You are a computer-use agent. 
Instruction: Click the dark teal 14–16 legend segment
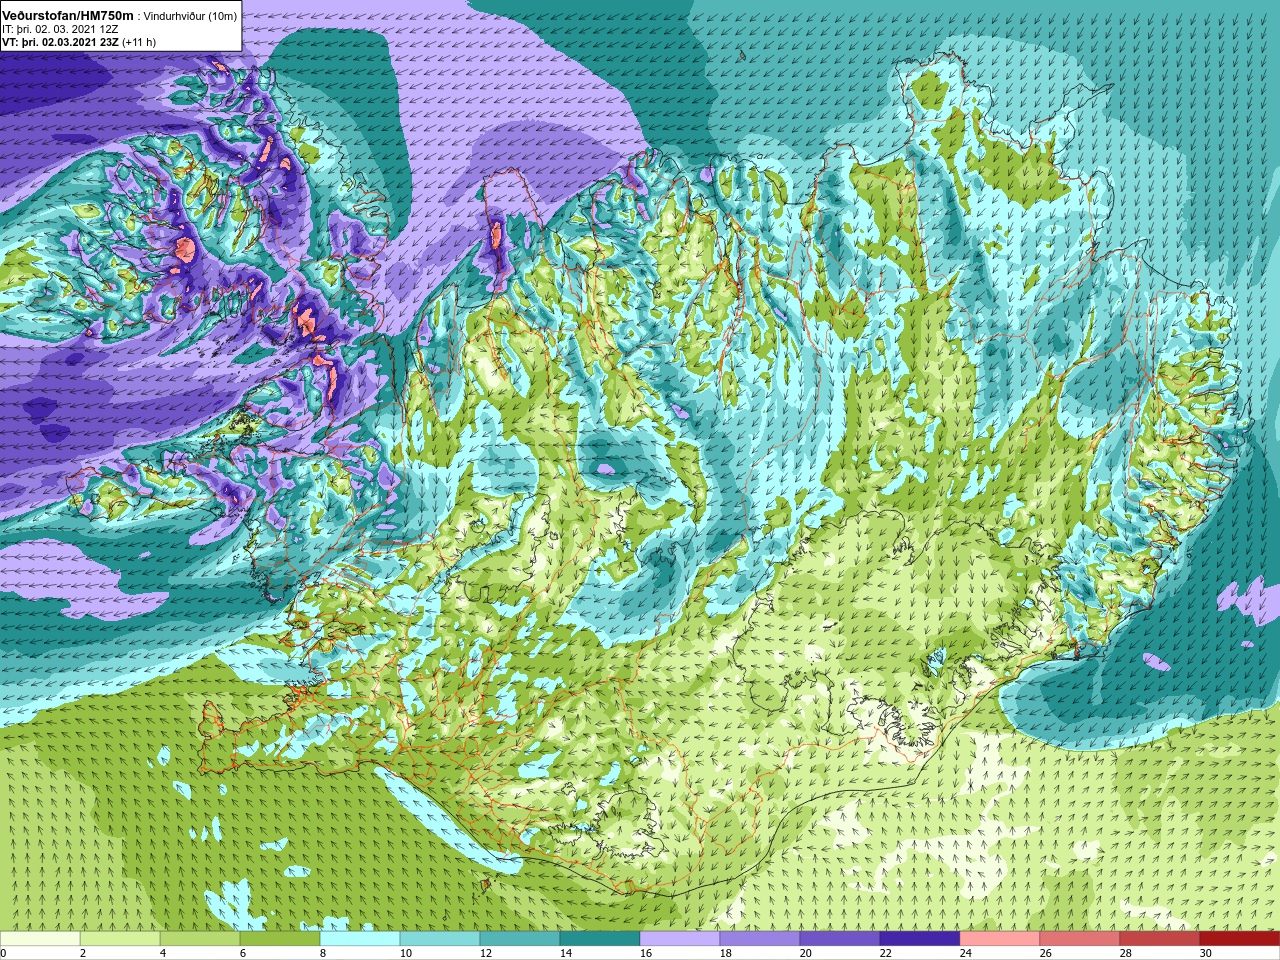(x=600, y=938)
